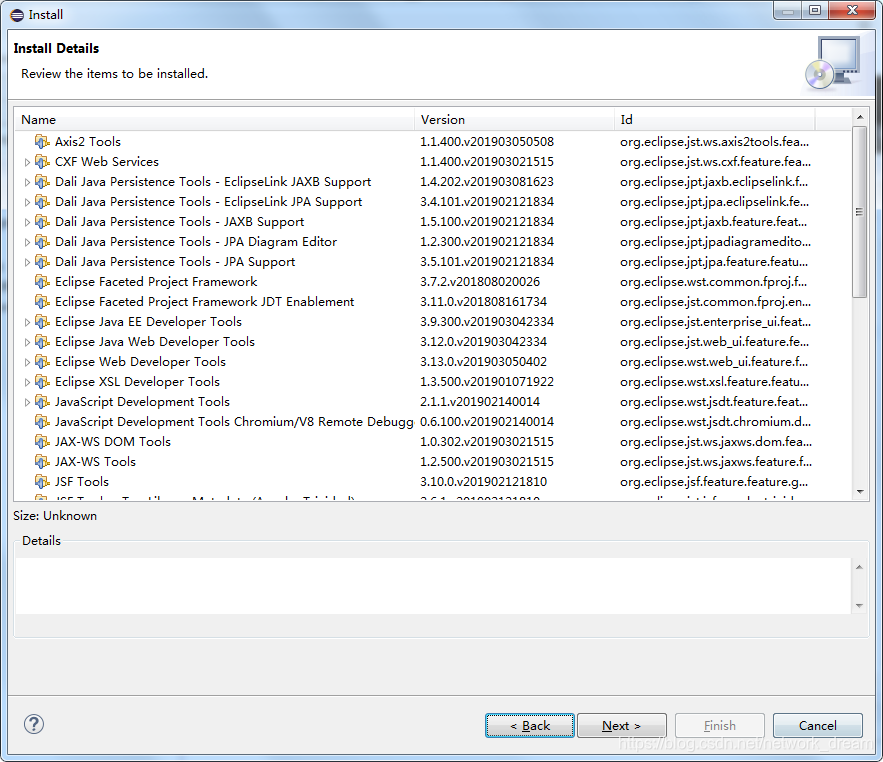Screen dimensions: 883x762
Task: Expand the EclipseLink JAXB Support node
Action: (27, 182)
